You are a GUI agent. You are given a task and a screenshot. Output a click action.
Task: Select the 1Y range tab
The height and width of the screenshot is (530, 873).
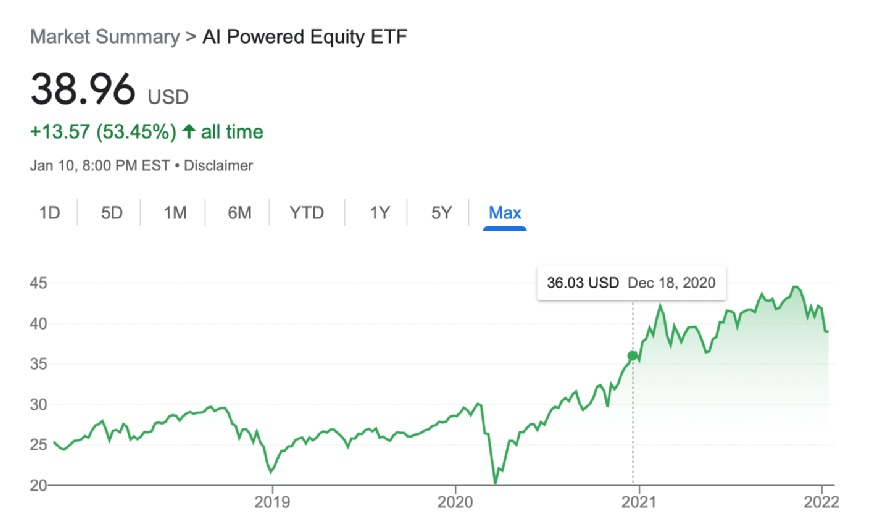click(380, 212)
